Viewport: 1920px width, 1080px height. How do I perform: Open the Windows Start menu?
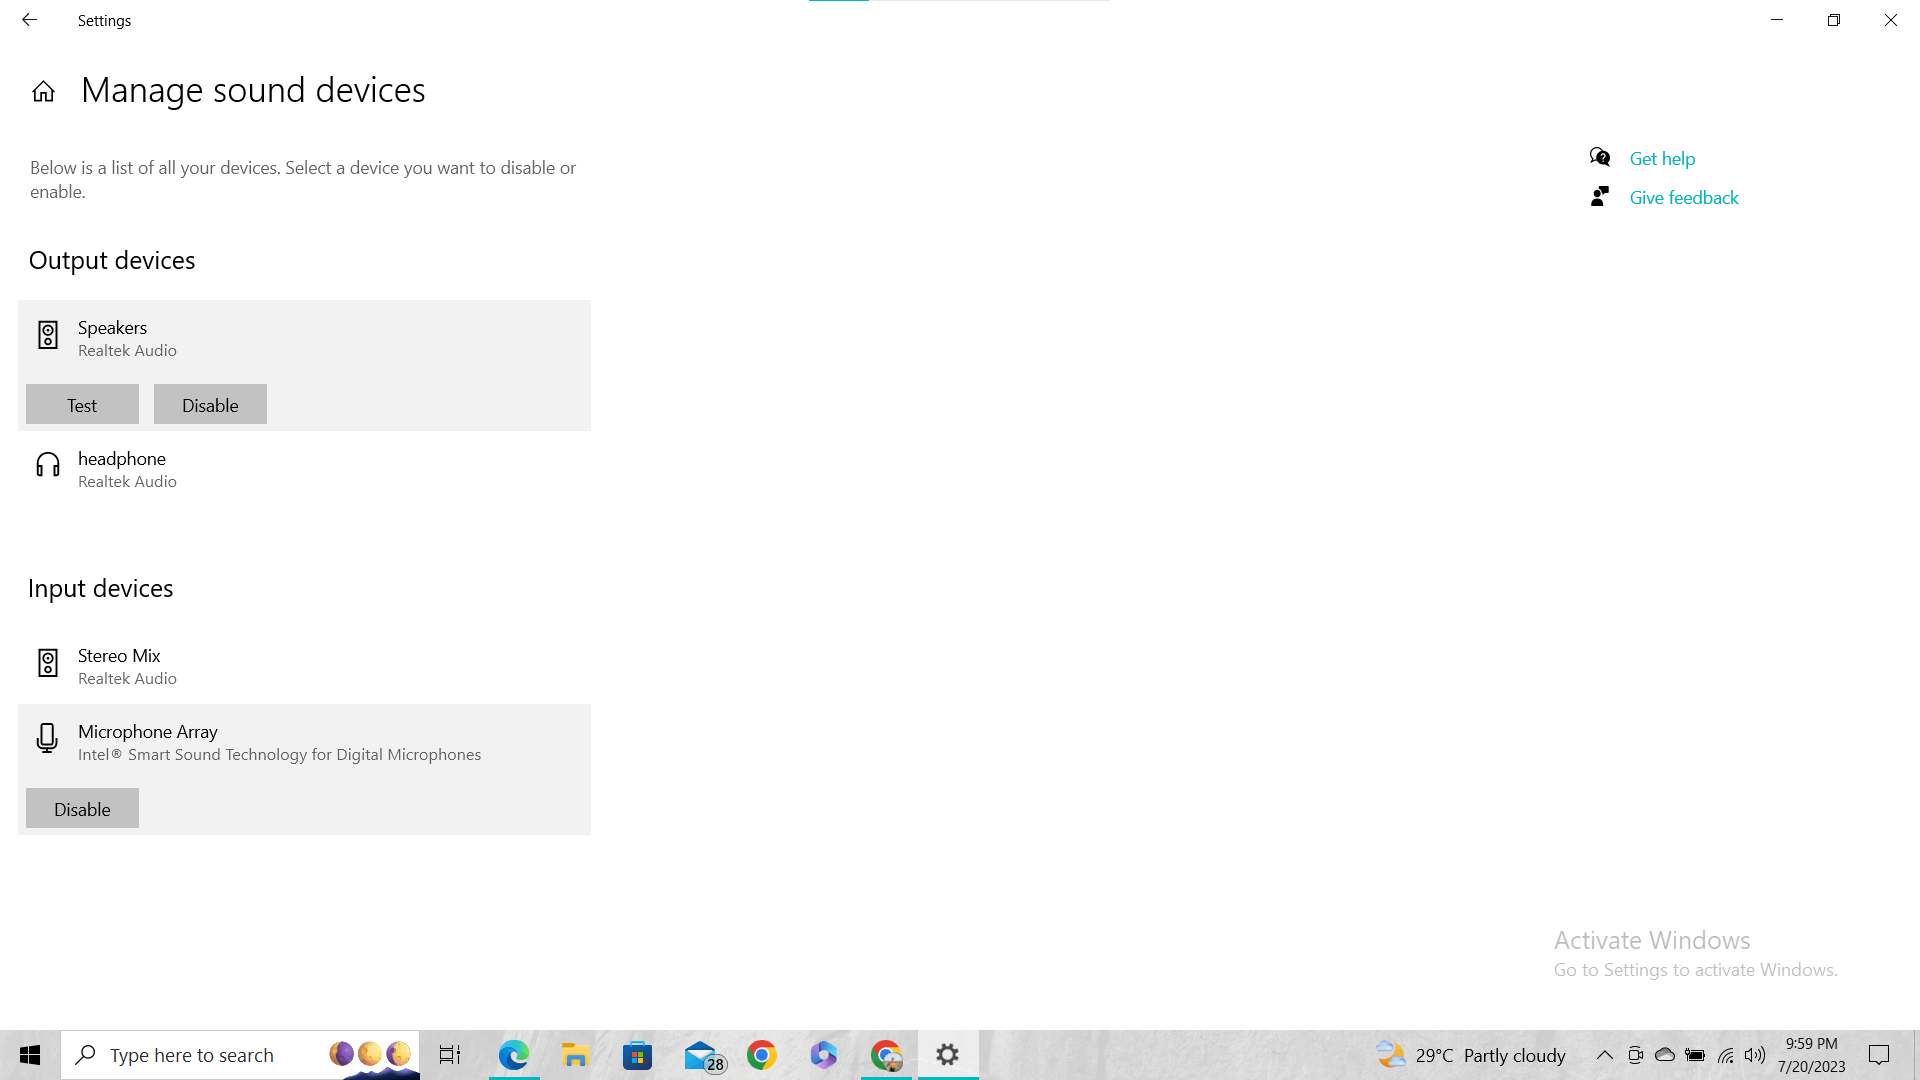[30, 1055]
